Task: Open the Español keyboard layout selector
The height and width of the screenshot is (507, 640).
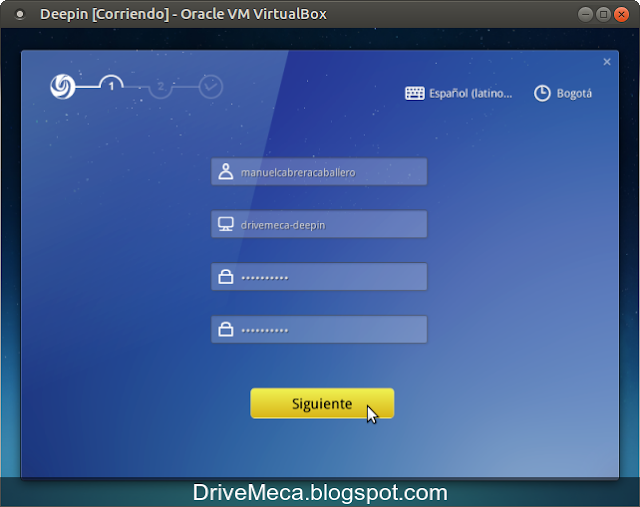Action: tap(458, 93)
